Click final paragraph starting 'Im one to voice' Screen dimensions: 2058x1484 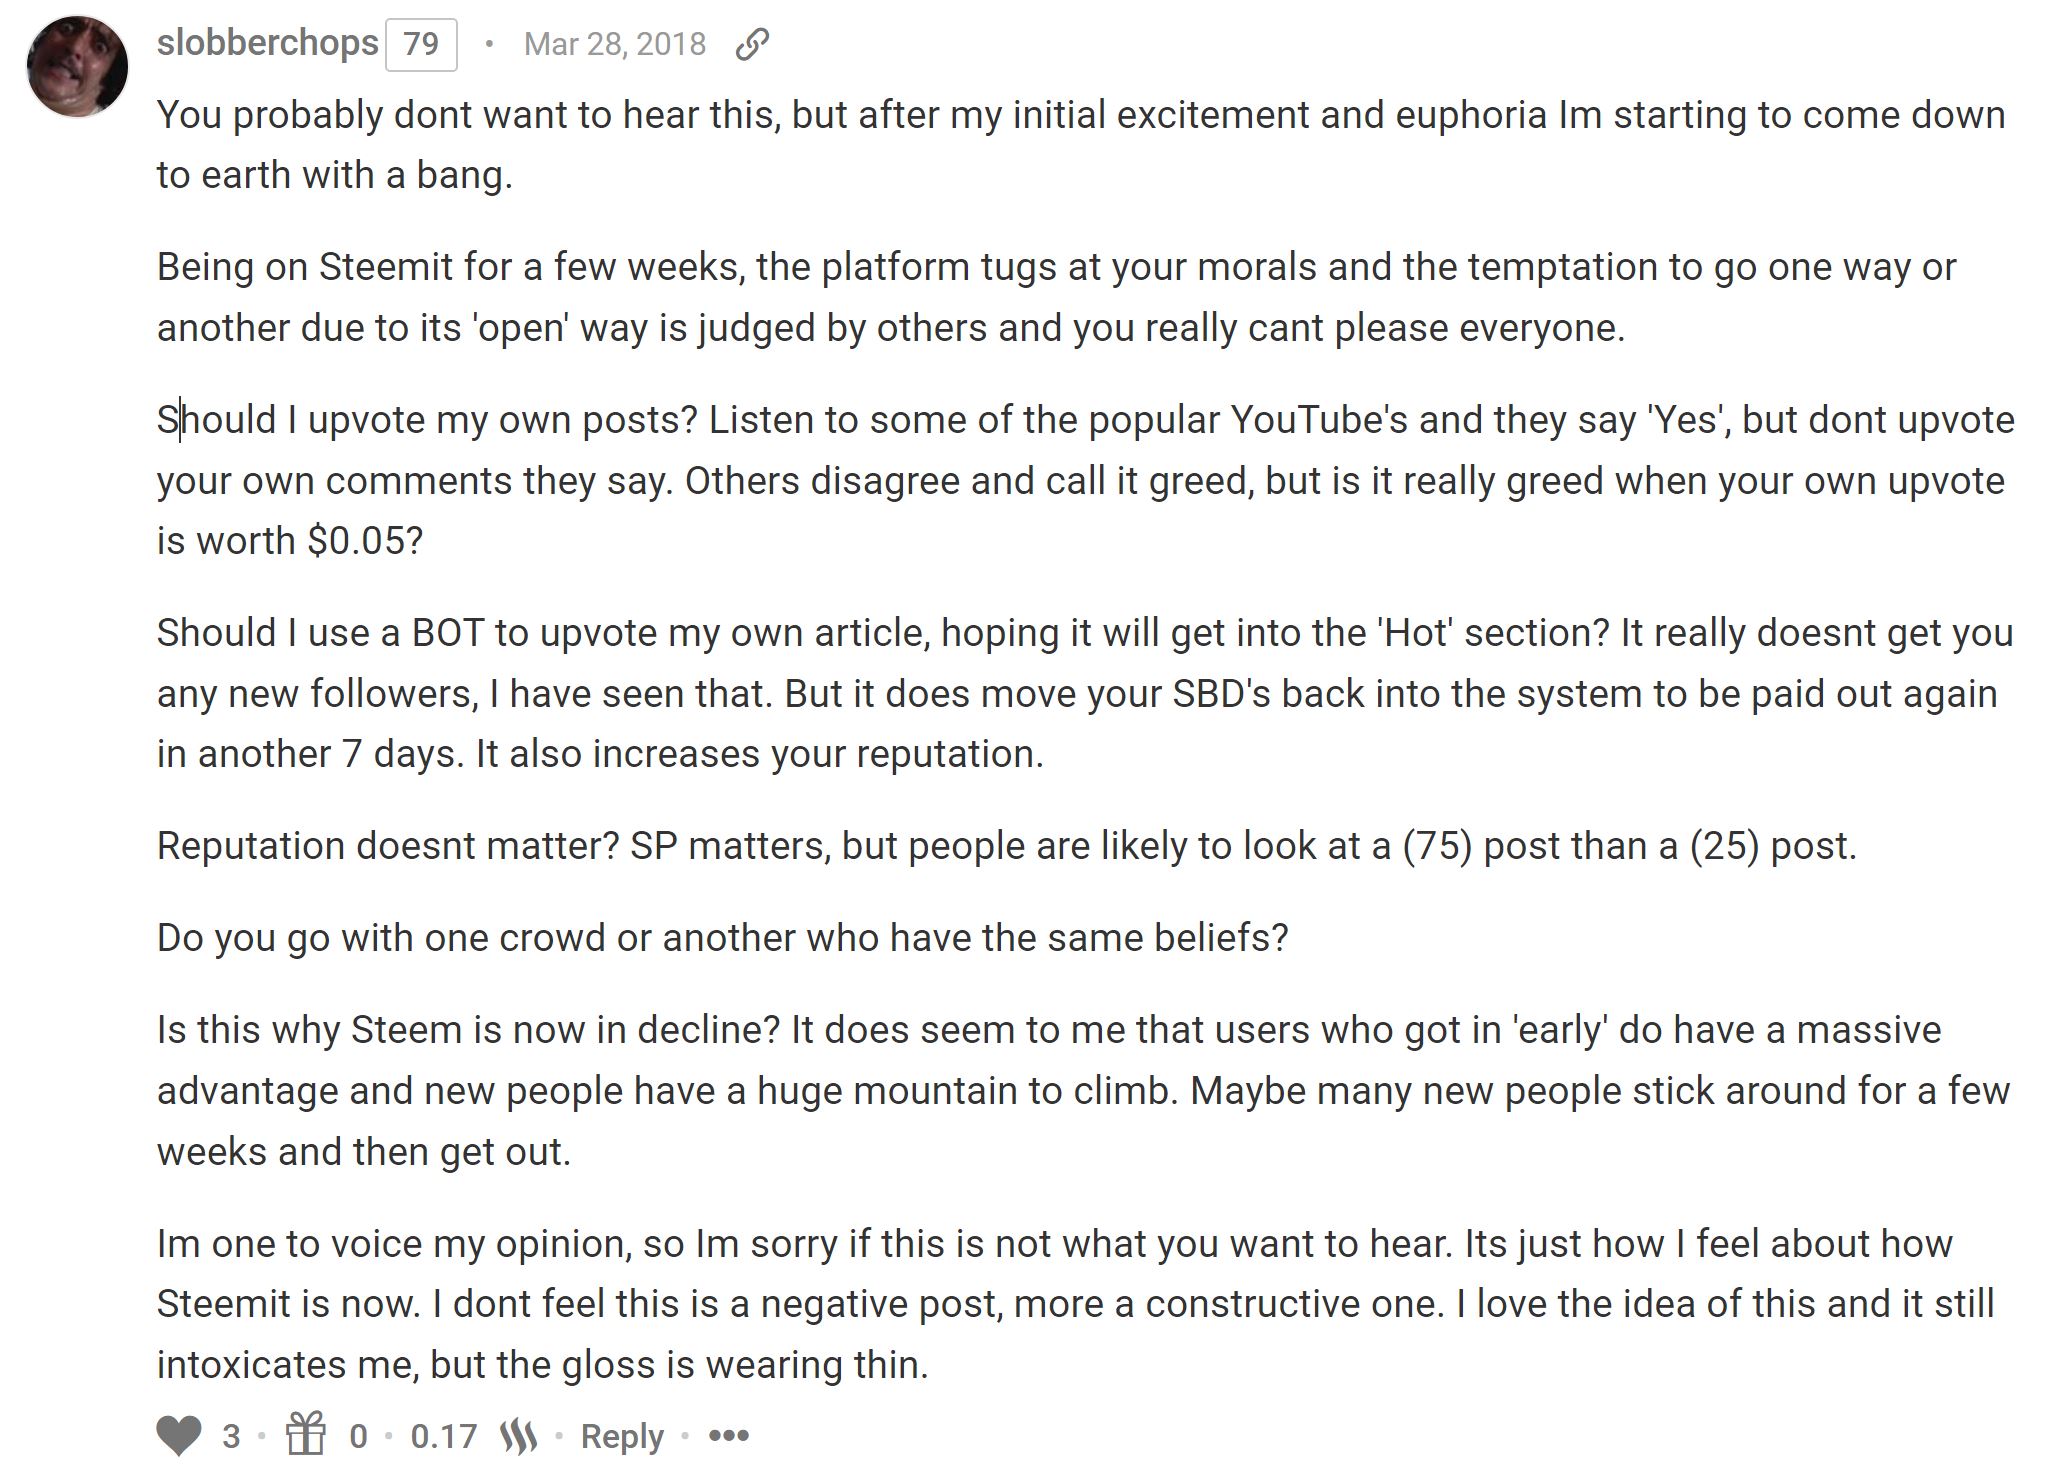click(x=1076, y=1304)
